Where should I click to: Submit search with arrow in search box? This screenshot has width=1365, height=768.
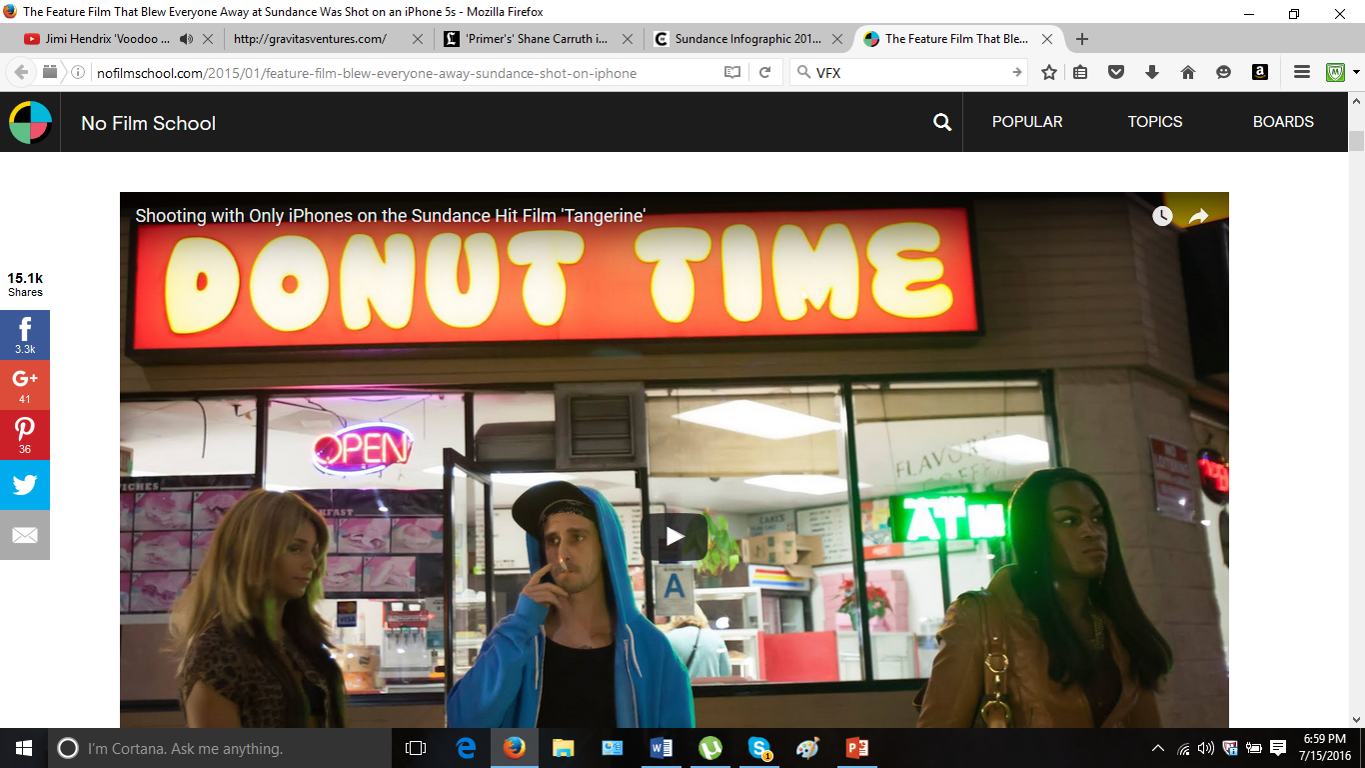pyautogui.click(x=1016, y=72)
